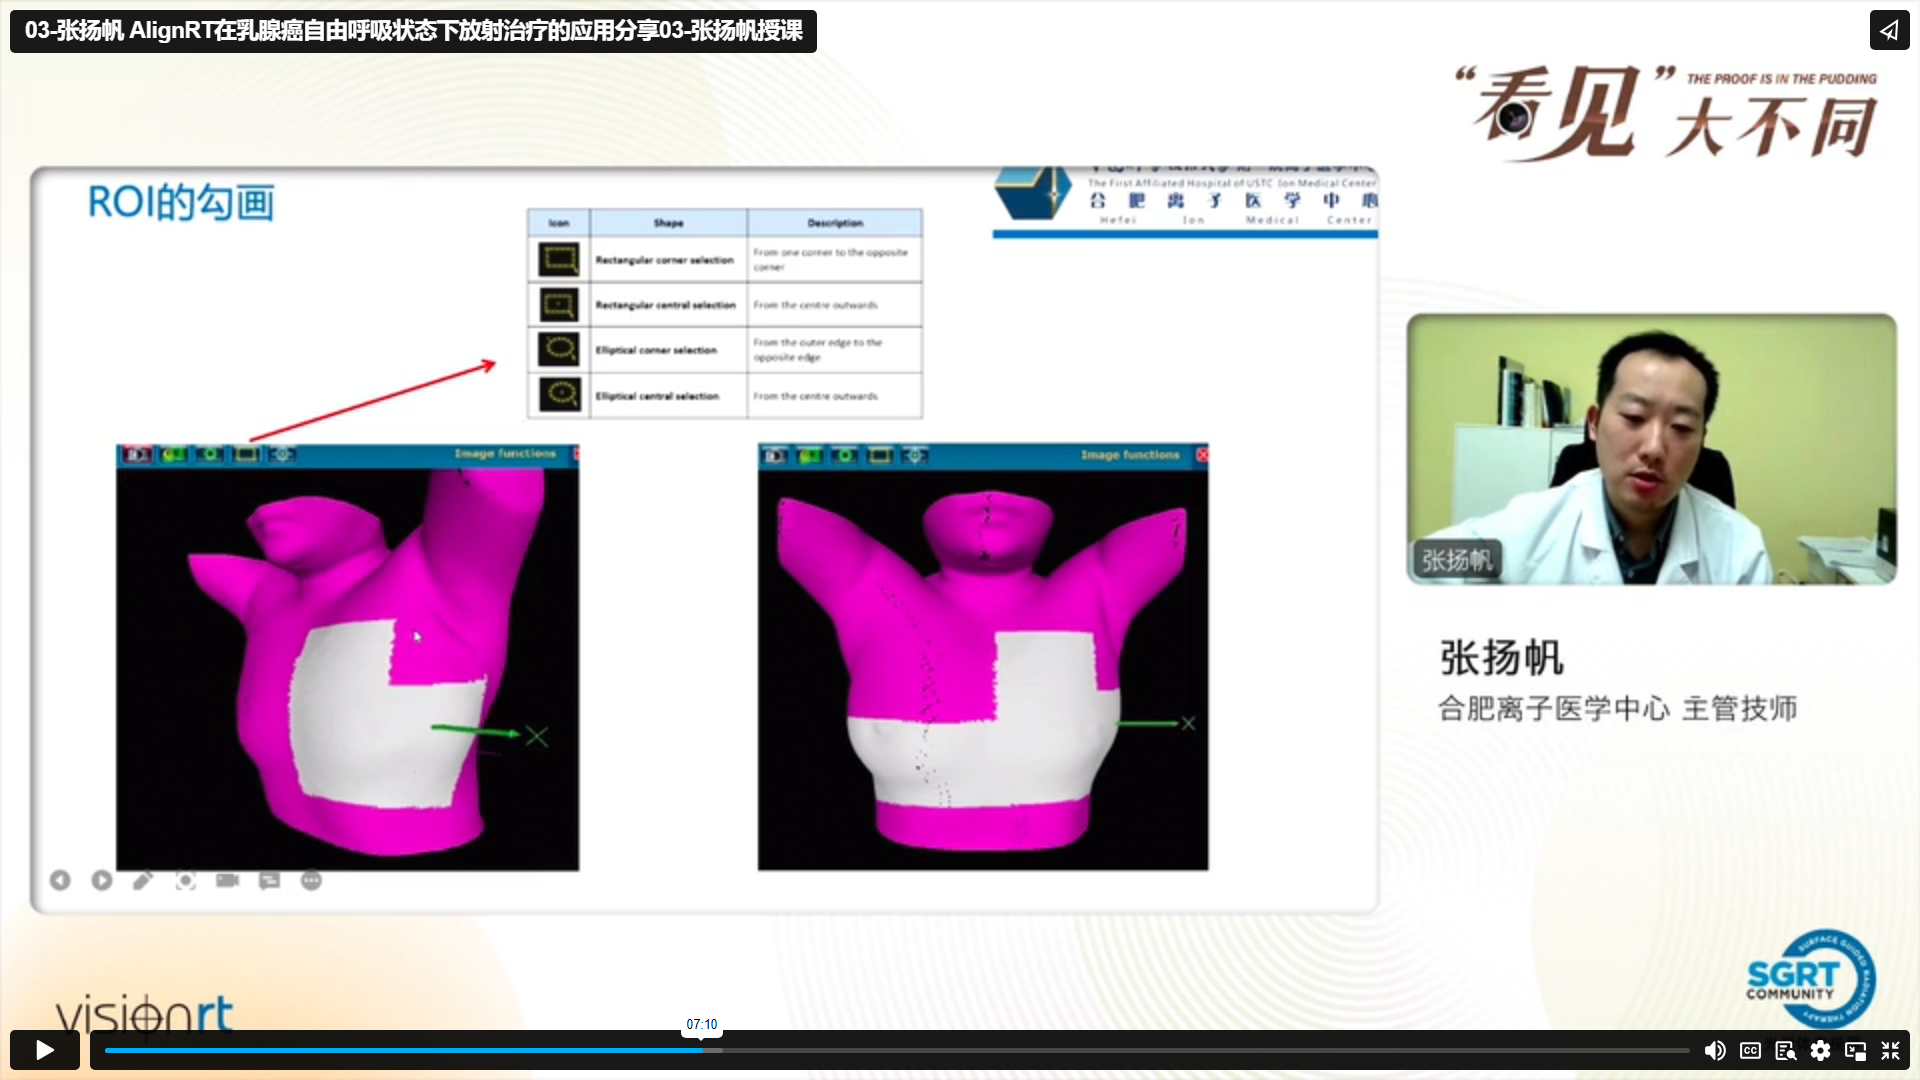Select the slide pen annotation tool

[x=143, y=880]
